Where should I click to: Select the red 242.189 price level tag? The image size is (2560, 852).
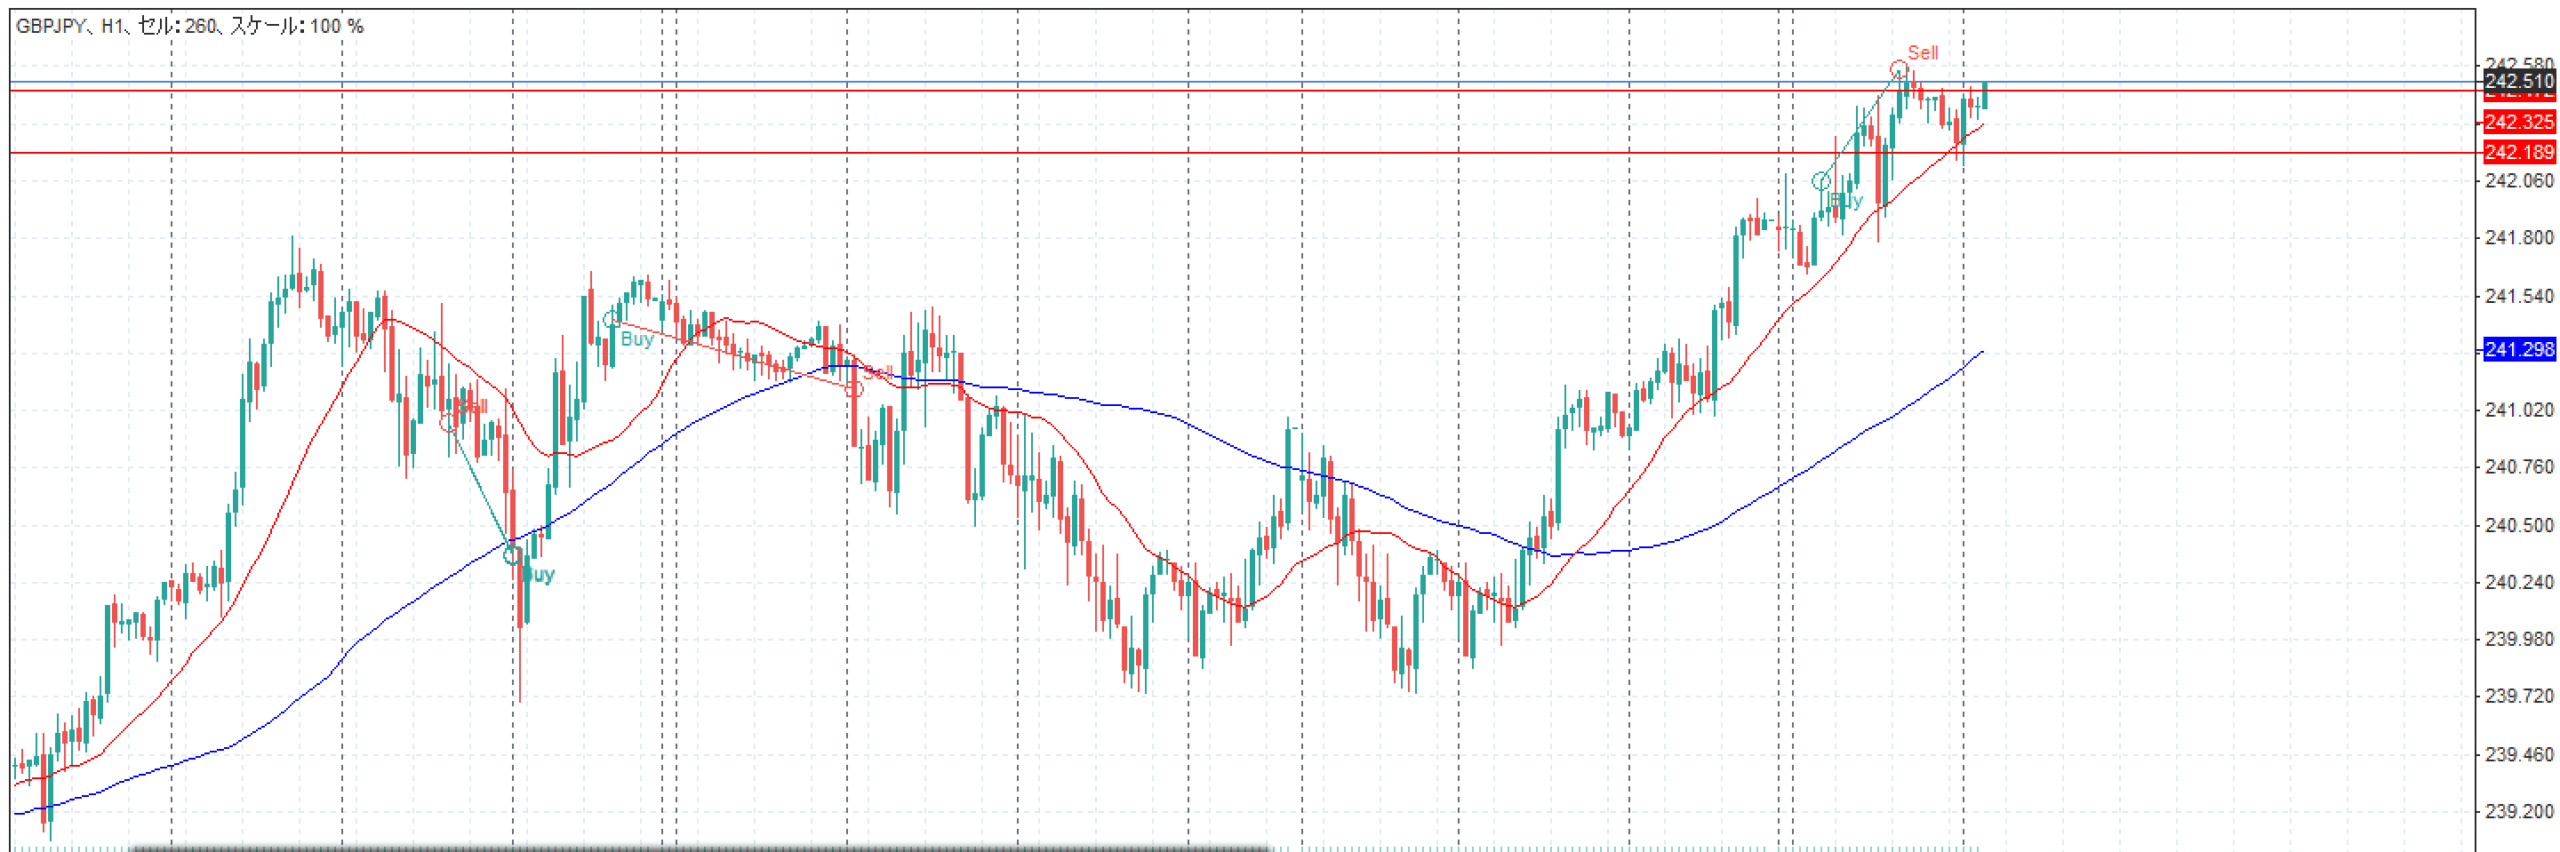click(x=2518, y=152)
